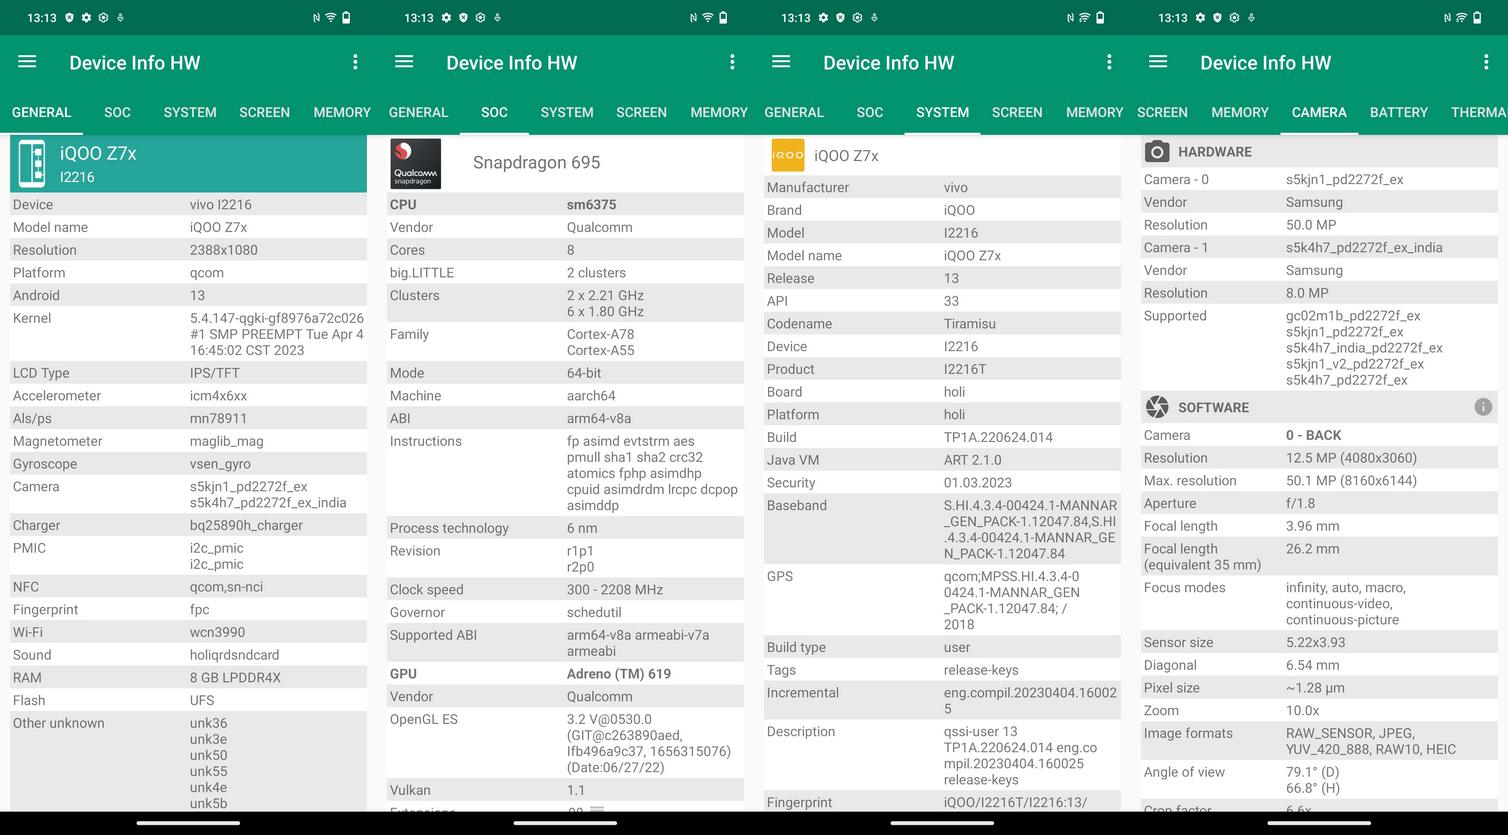Image resolution: width=1508 pixels, height=835 pixels.
Task: Tap Java VM value 'ART 2.1.0'
Action: tap(972, 460)
